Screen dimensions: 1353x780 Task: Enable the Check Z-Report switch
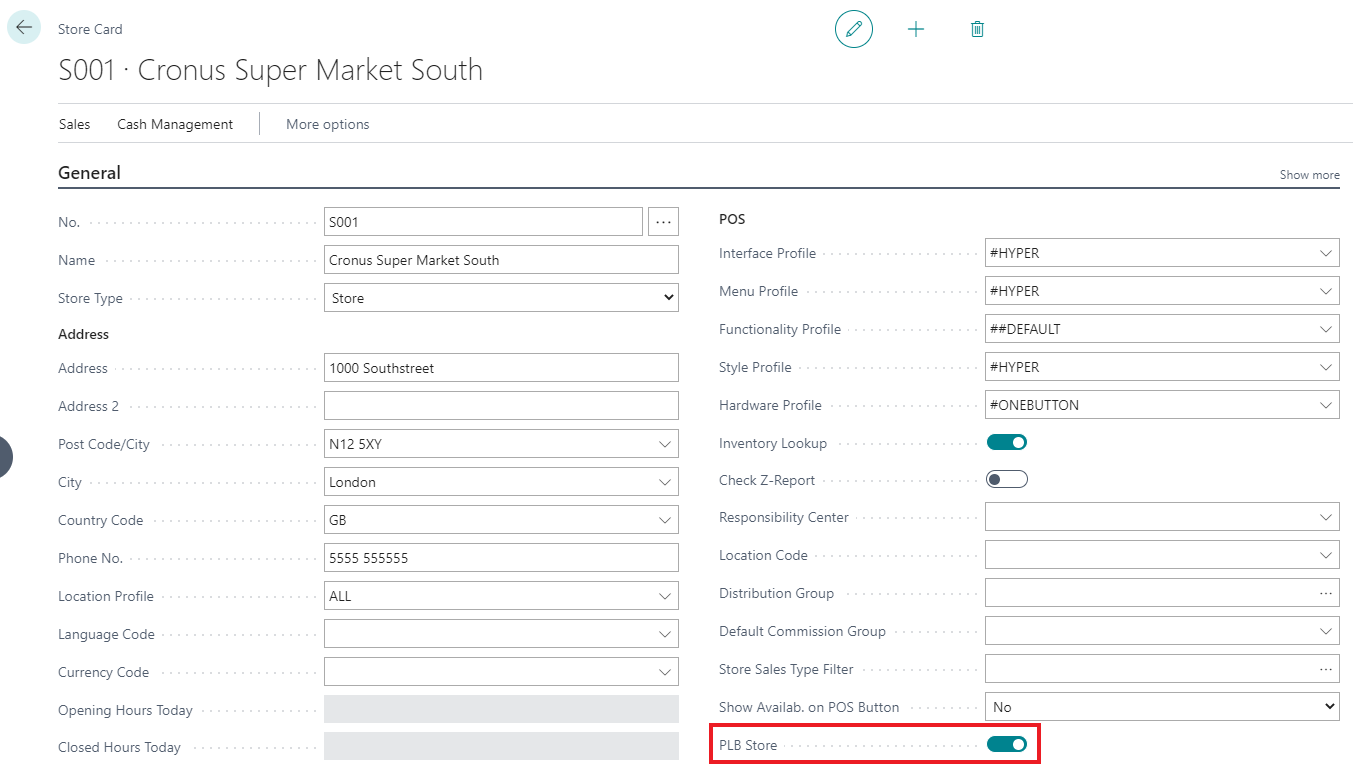(1007, 480)
